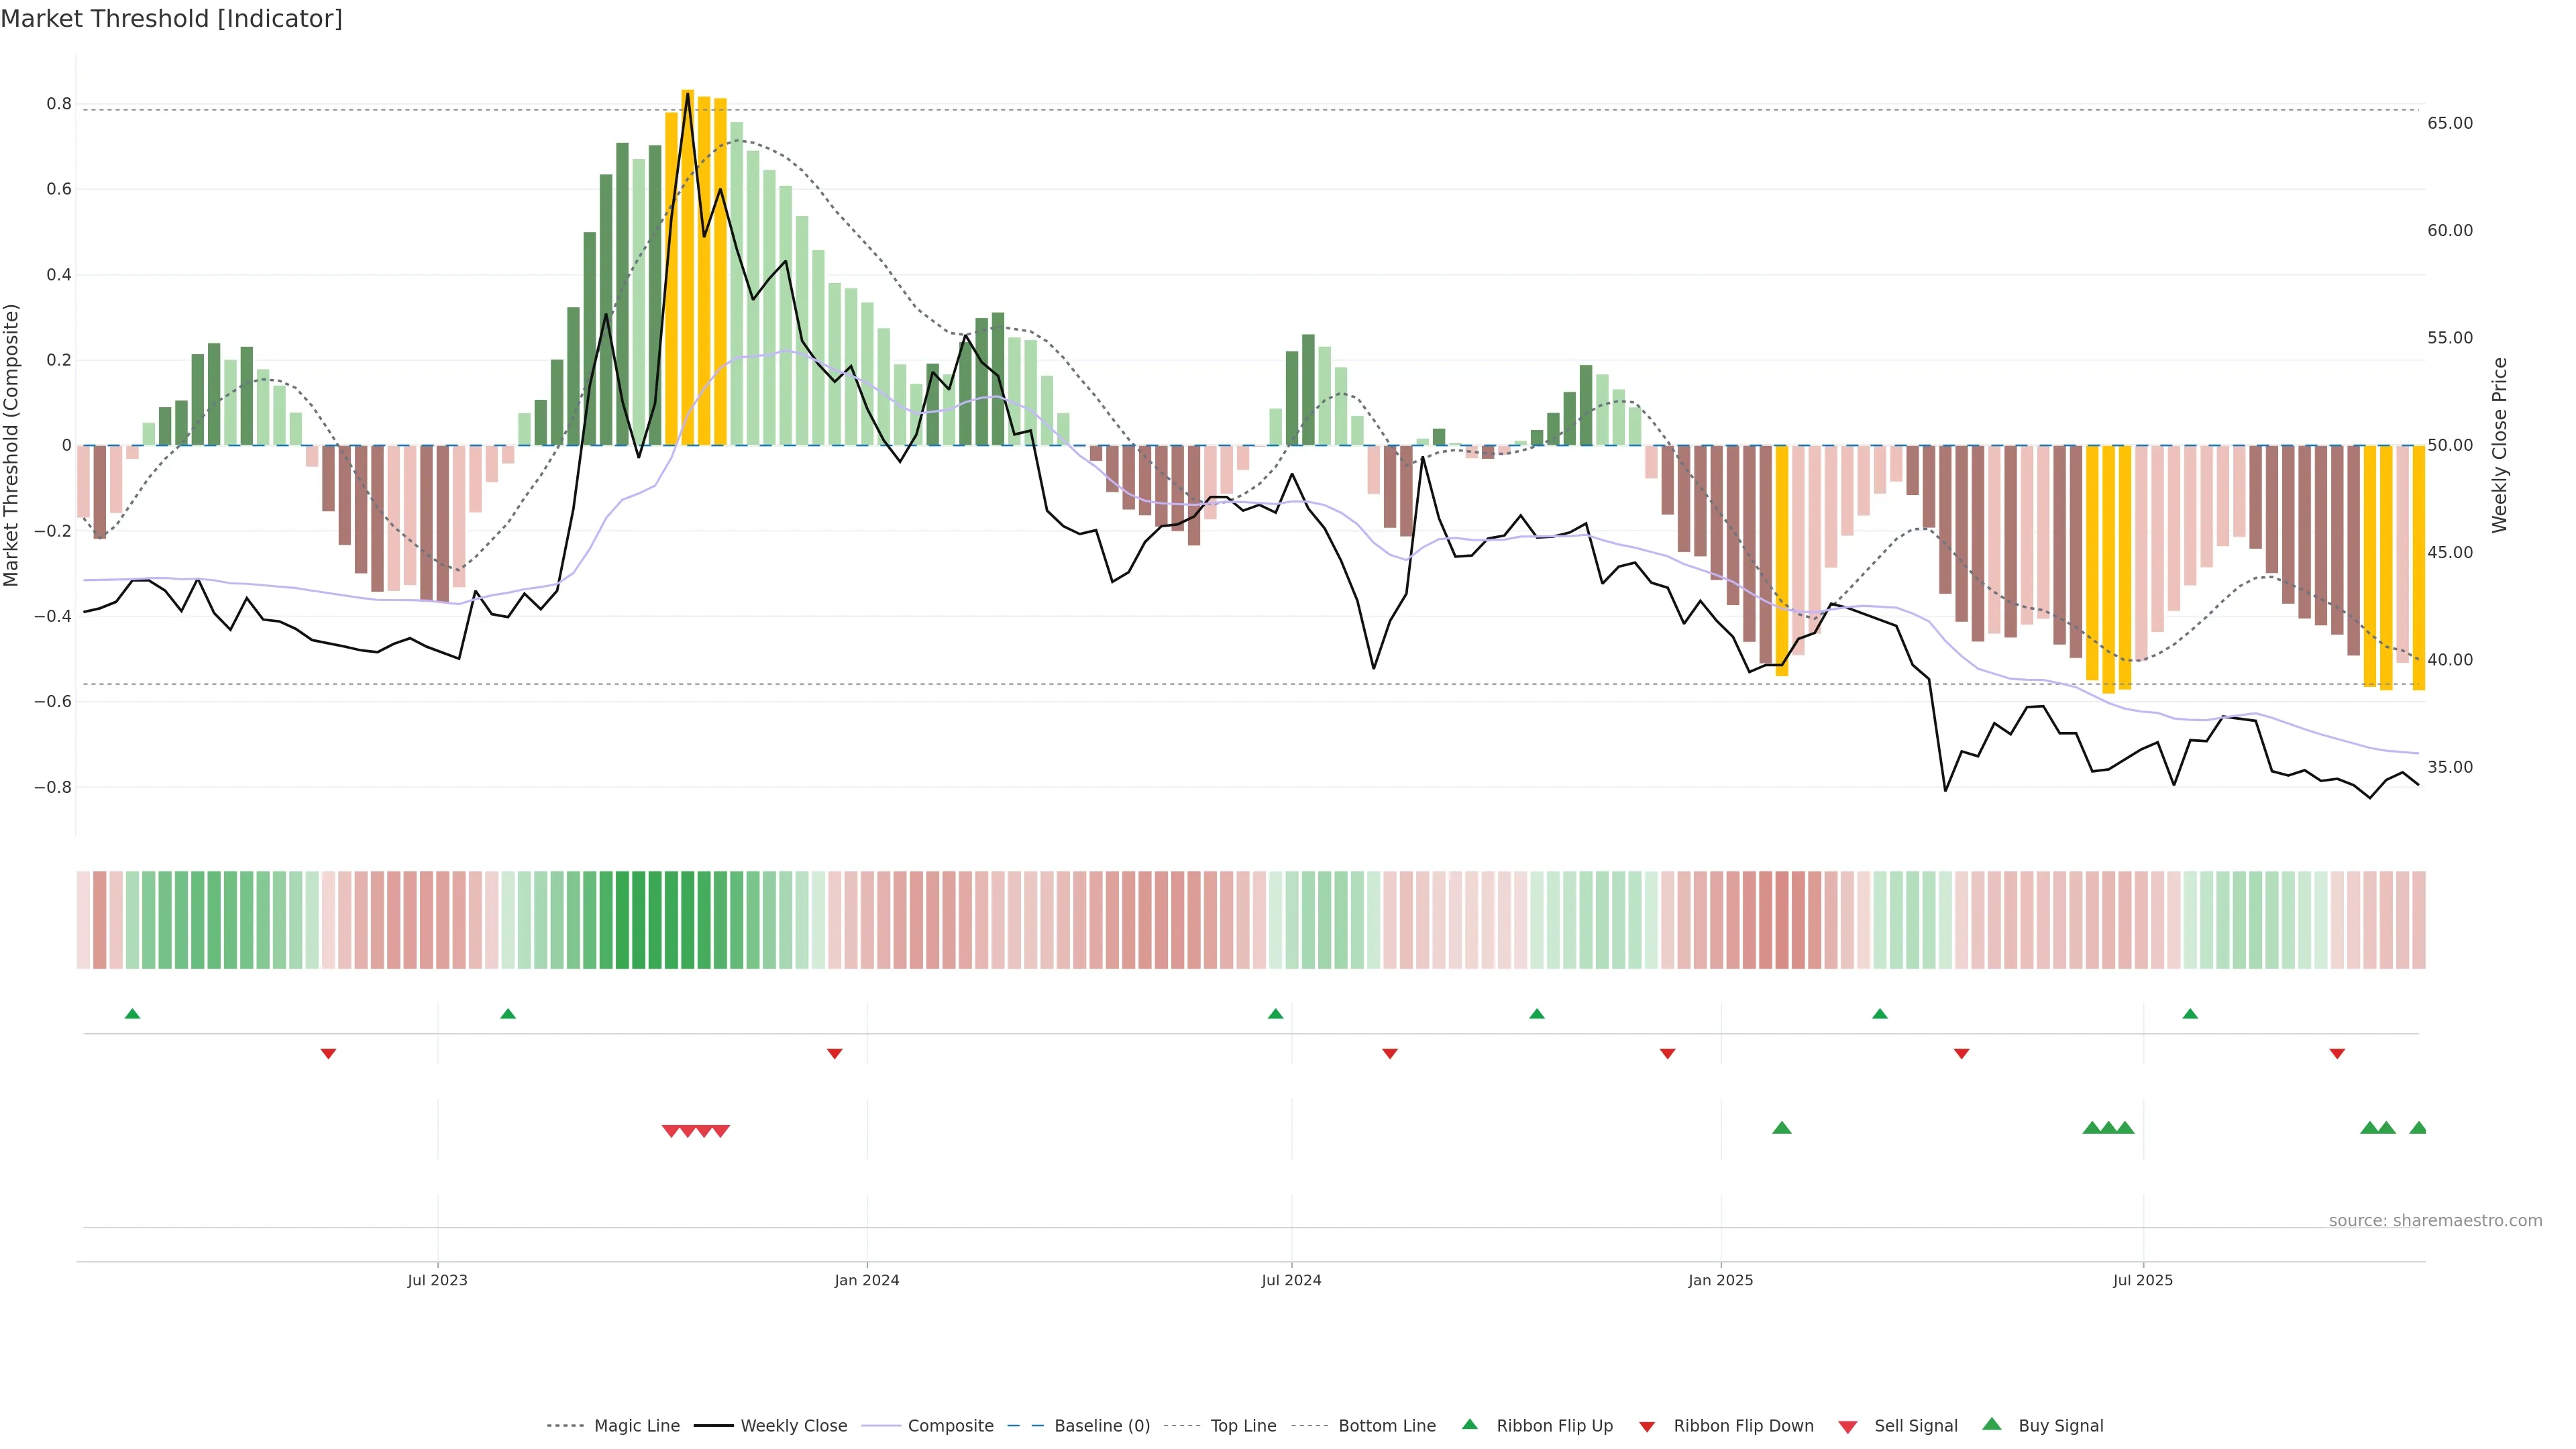The image size is (2576, 1449).
Task: Hide the Top Line series via legend
Action: (1243, 1426)
